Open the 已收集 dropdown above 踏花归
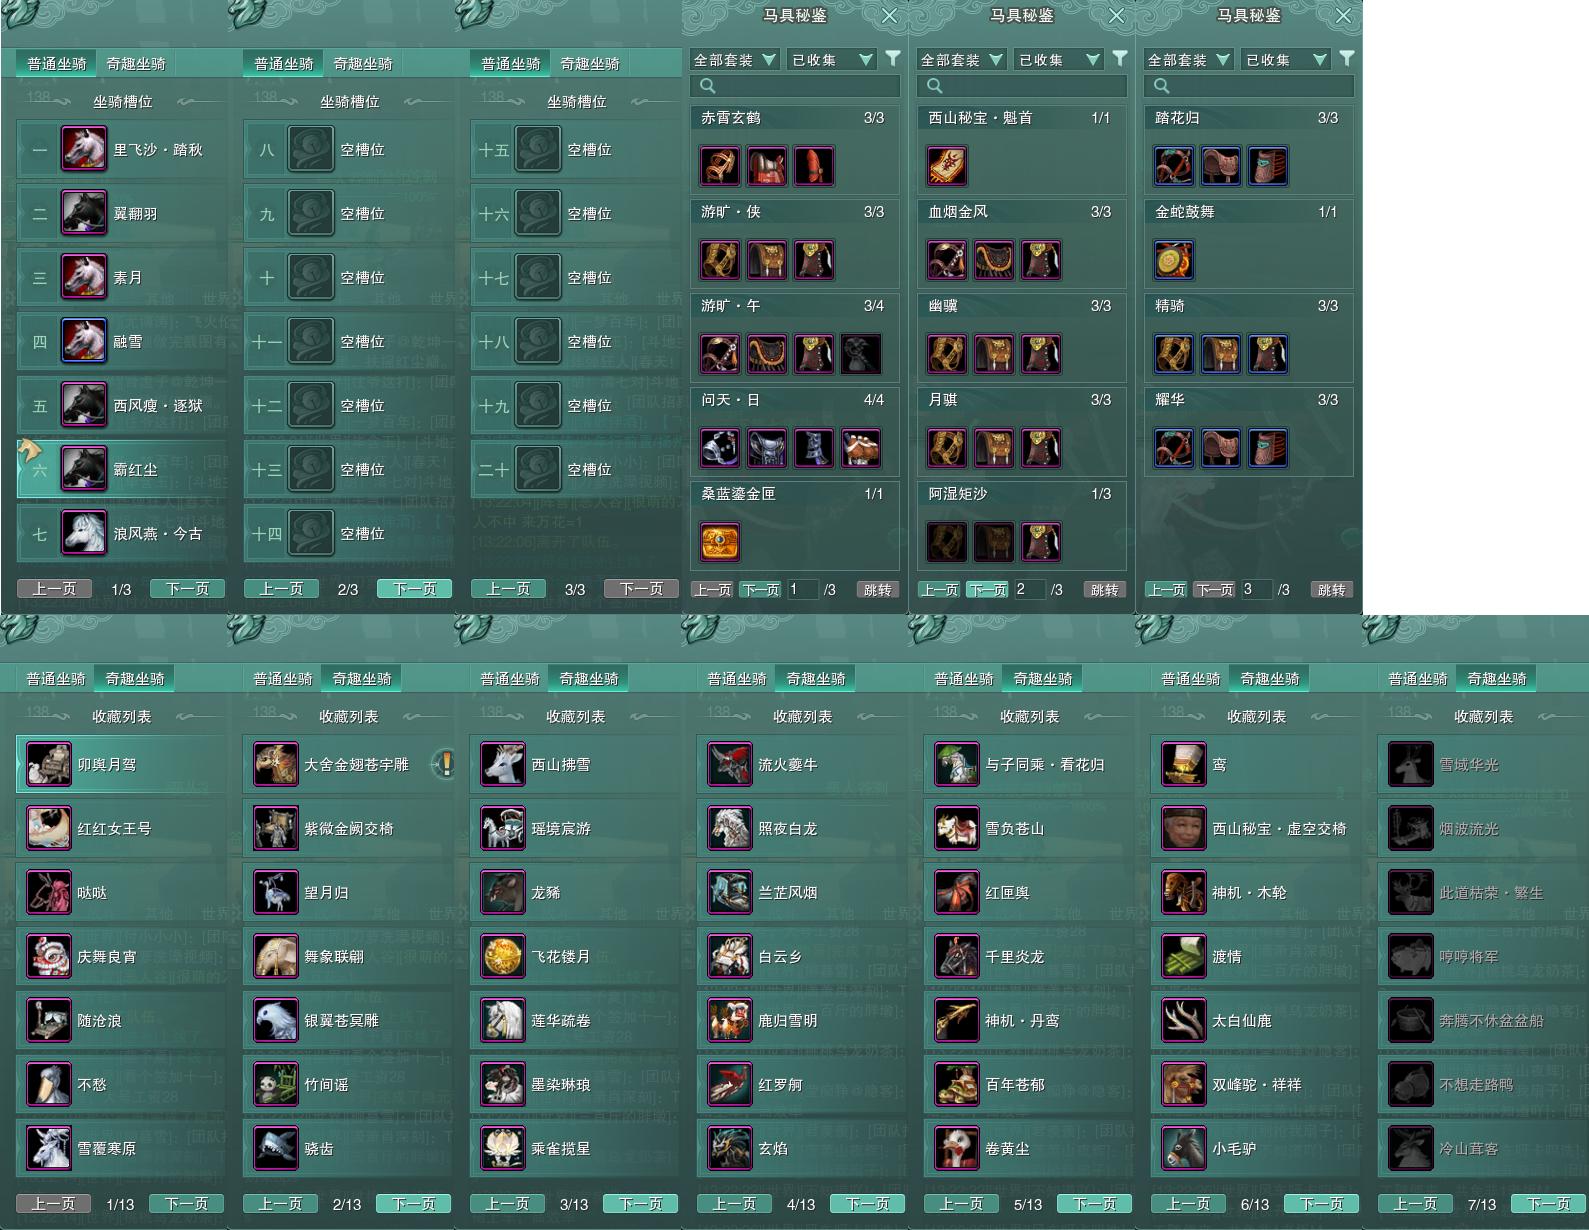The width and height of the screenshot is (1589, 1230). 1286,60
